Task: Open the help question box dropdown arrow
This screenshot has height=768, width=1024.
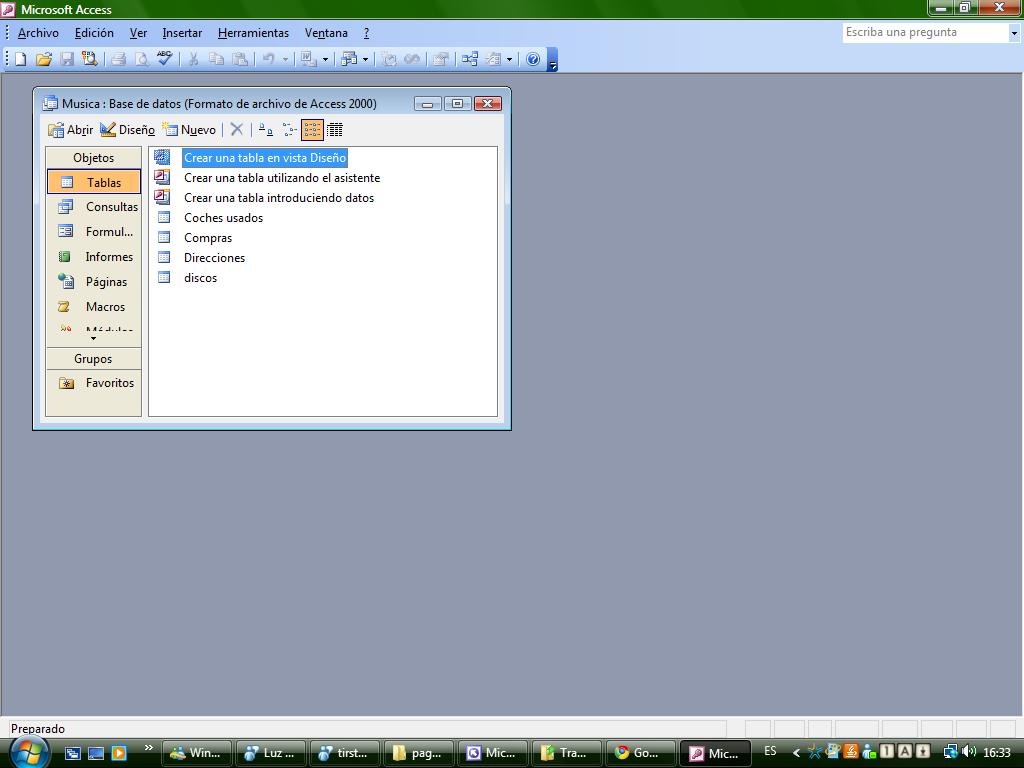Action: click(1014, 33)
